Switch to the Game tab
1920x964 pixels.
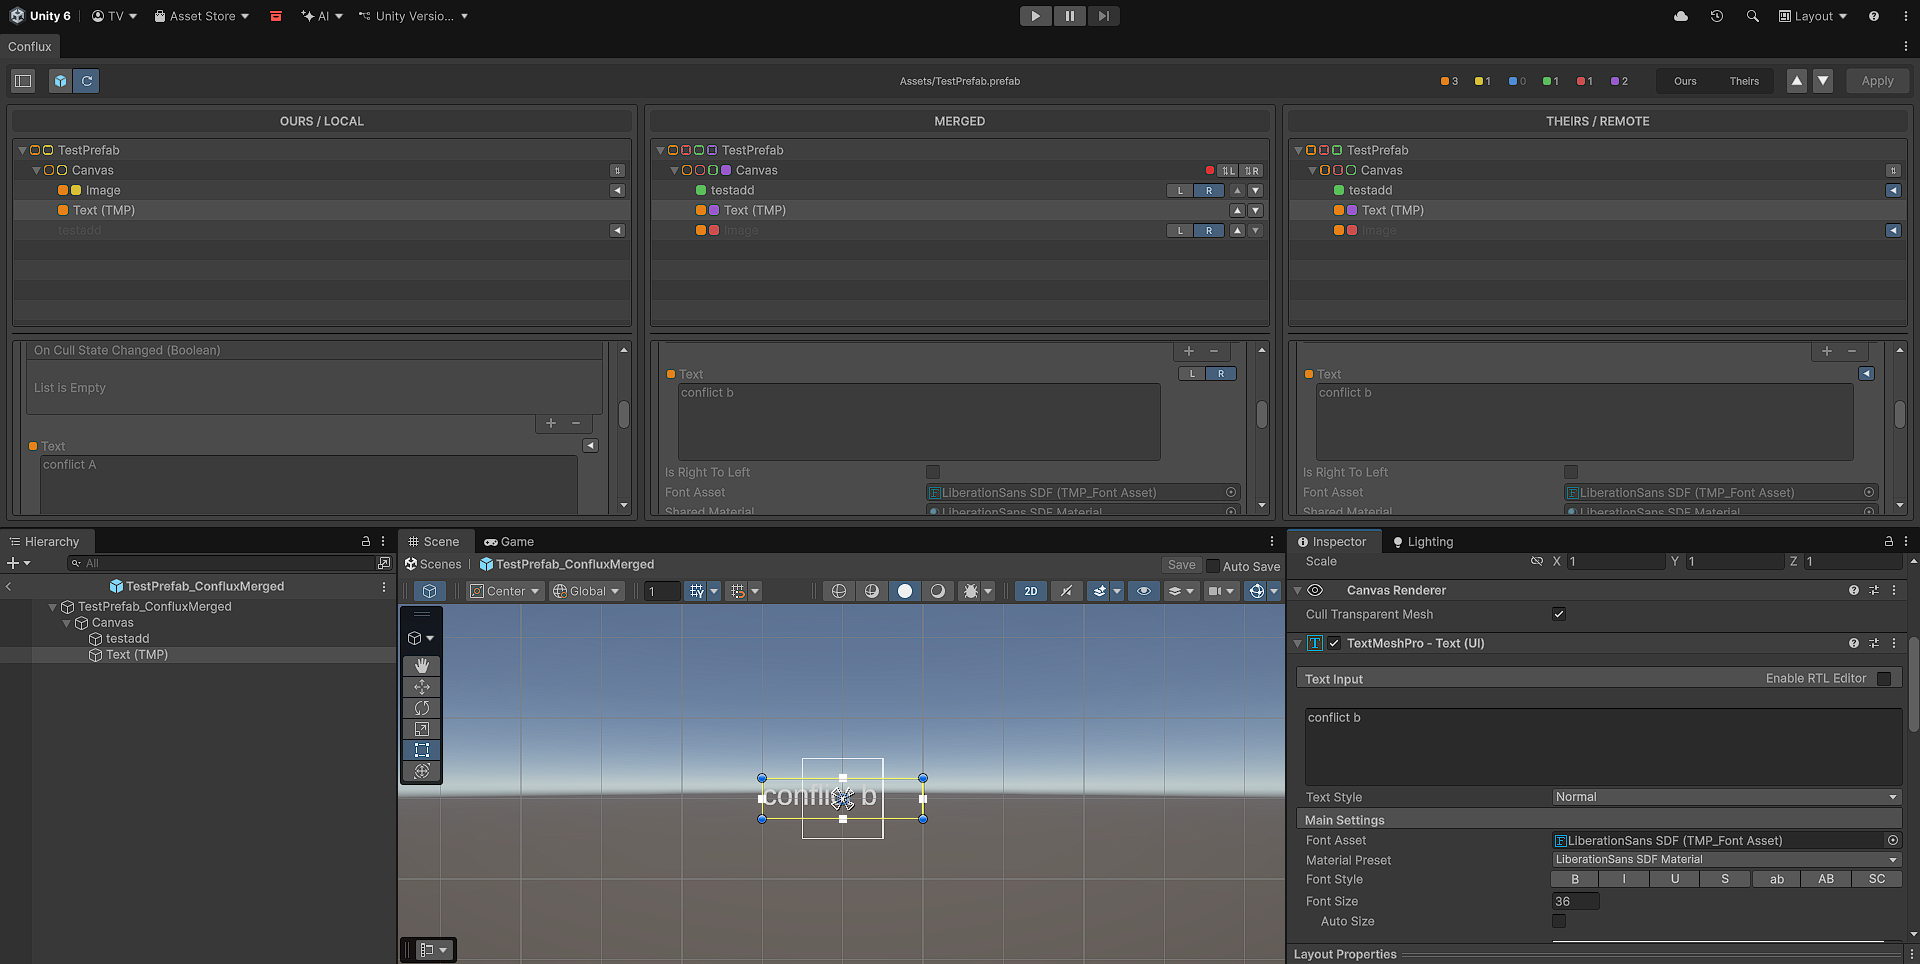[x=509, y=542]
